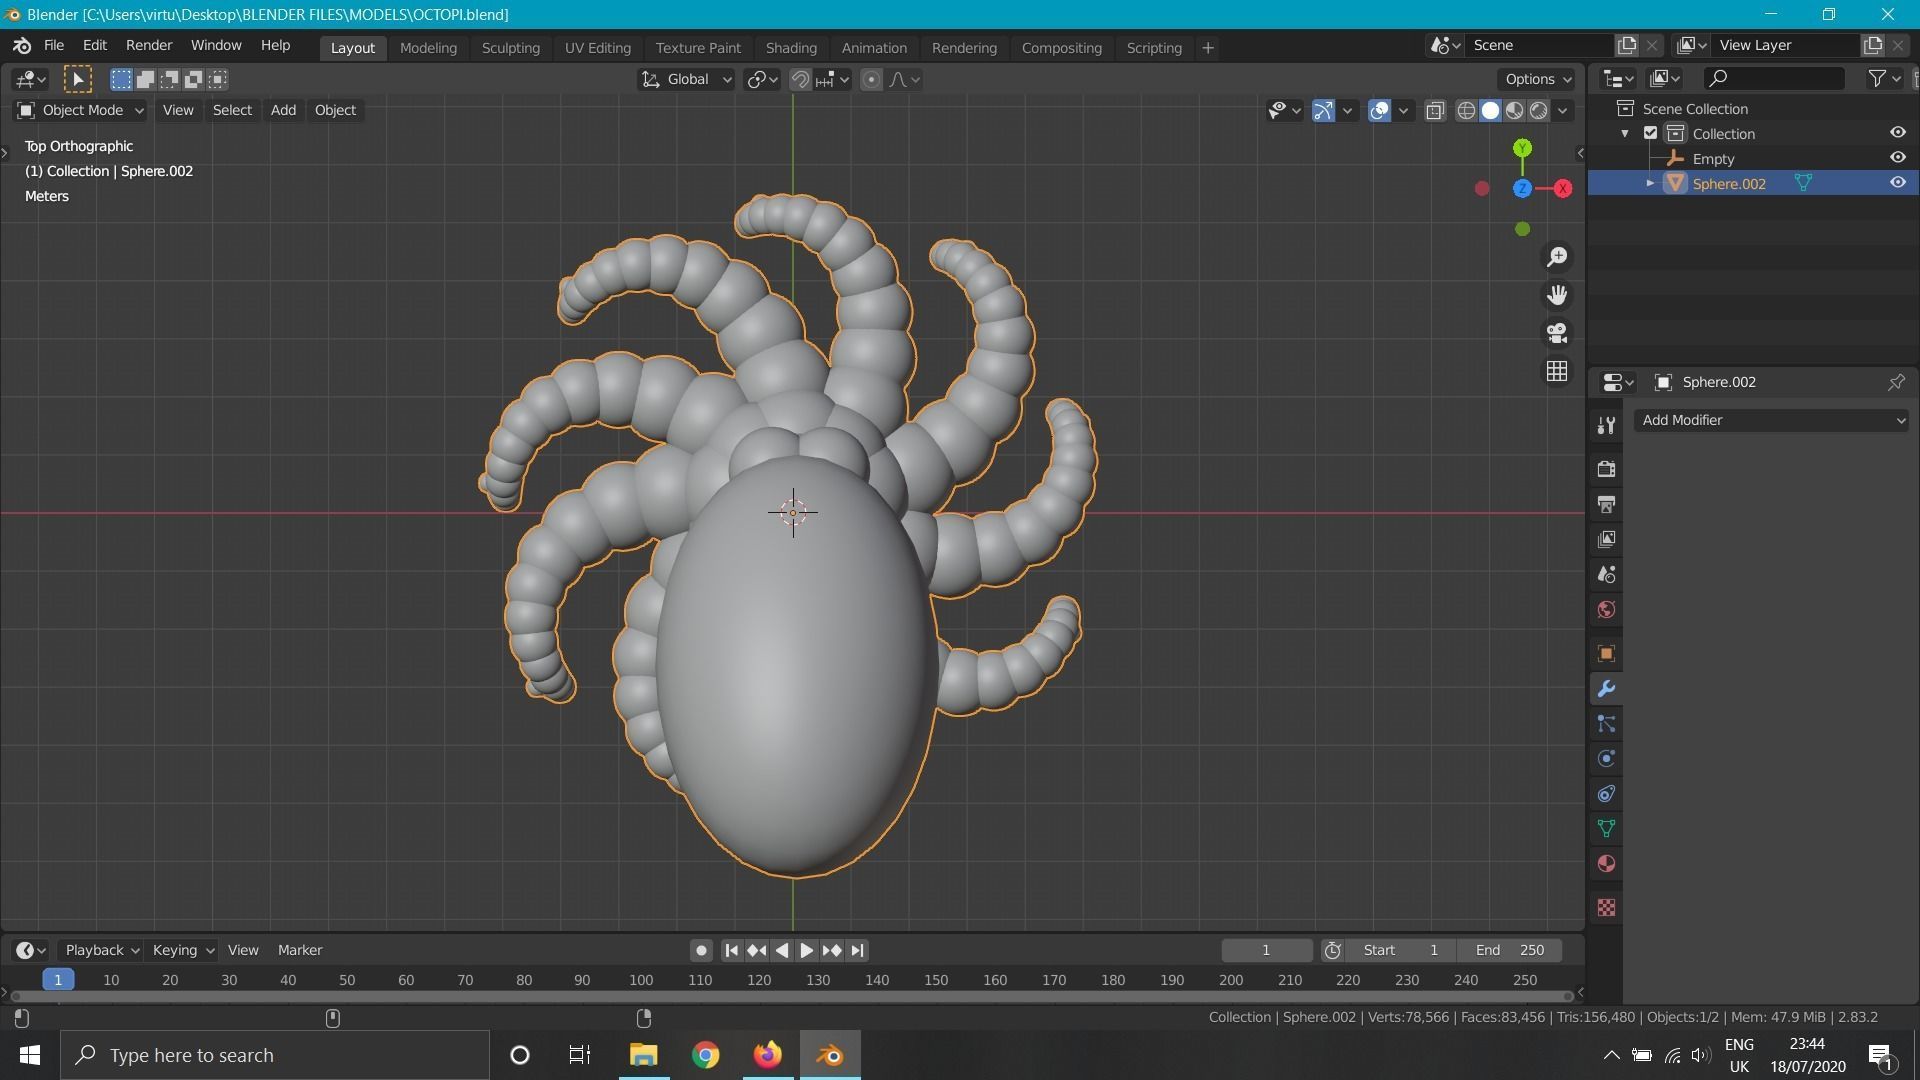Click the viewport zoom magnifier icon
The width and height of the screenshot is (1920, 1080).
[x=1557, y=257]
